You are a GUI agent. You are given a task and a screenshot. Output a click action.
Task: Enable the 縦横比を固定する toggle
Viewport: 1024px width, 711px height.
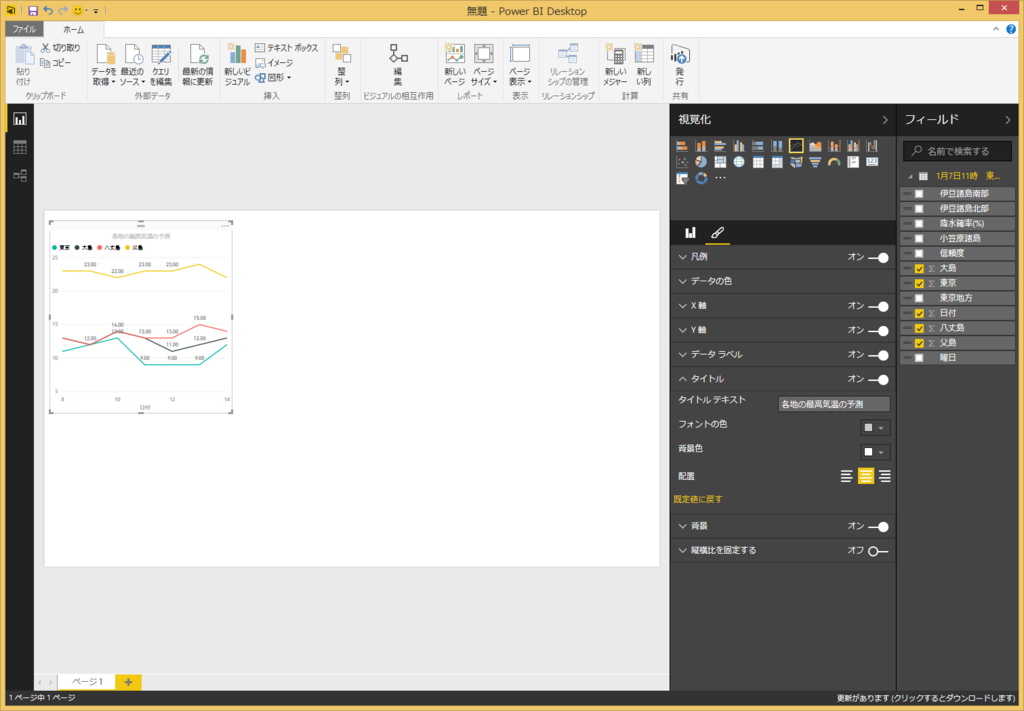click(x=878, y=551)
